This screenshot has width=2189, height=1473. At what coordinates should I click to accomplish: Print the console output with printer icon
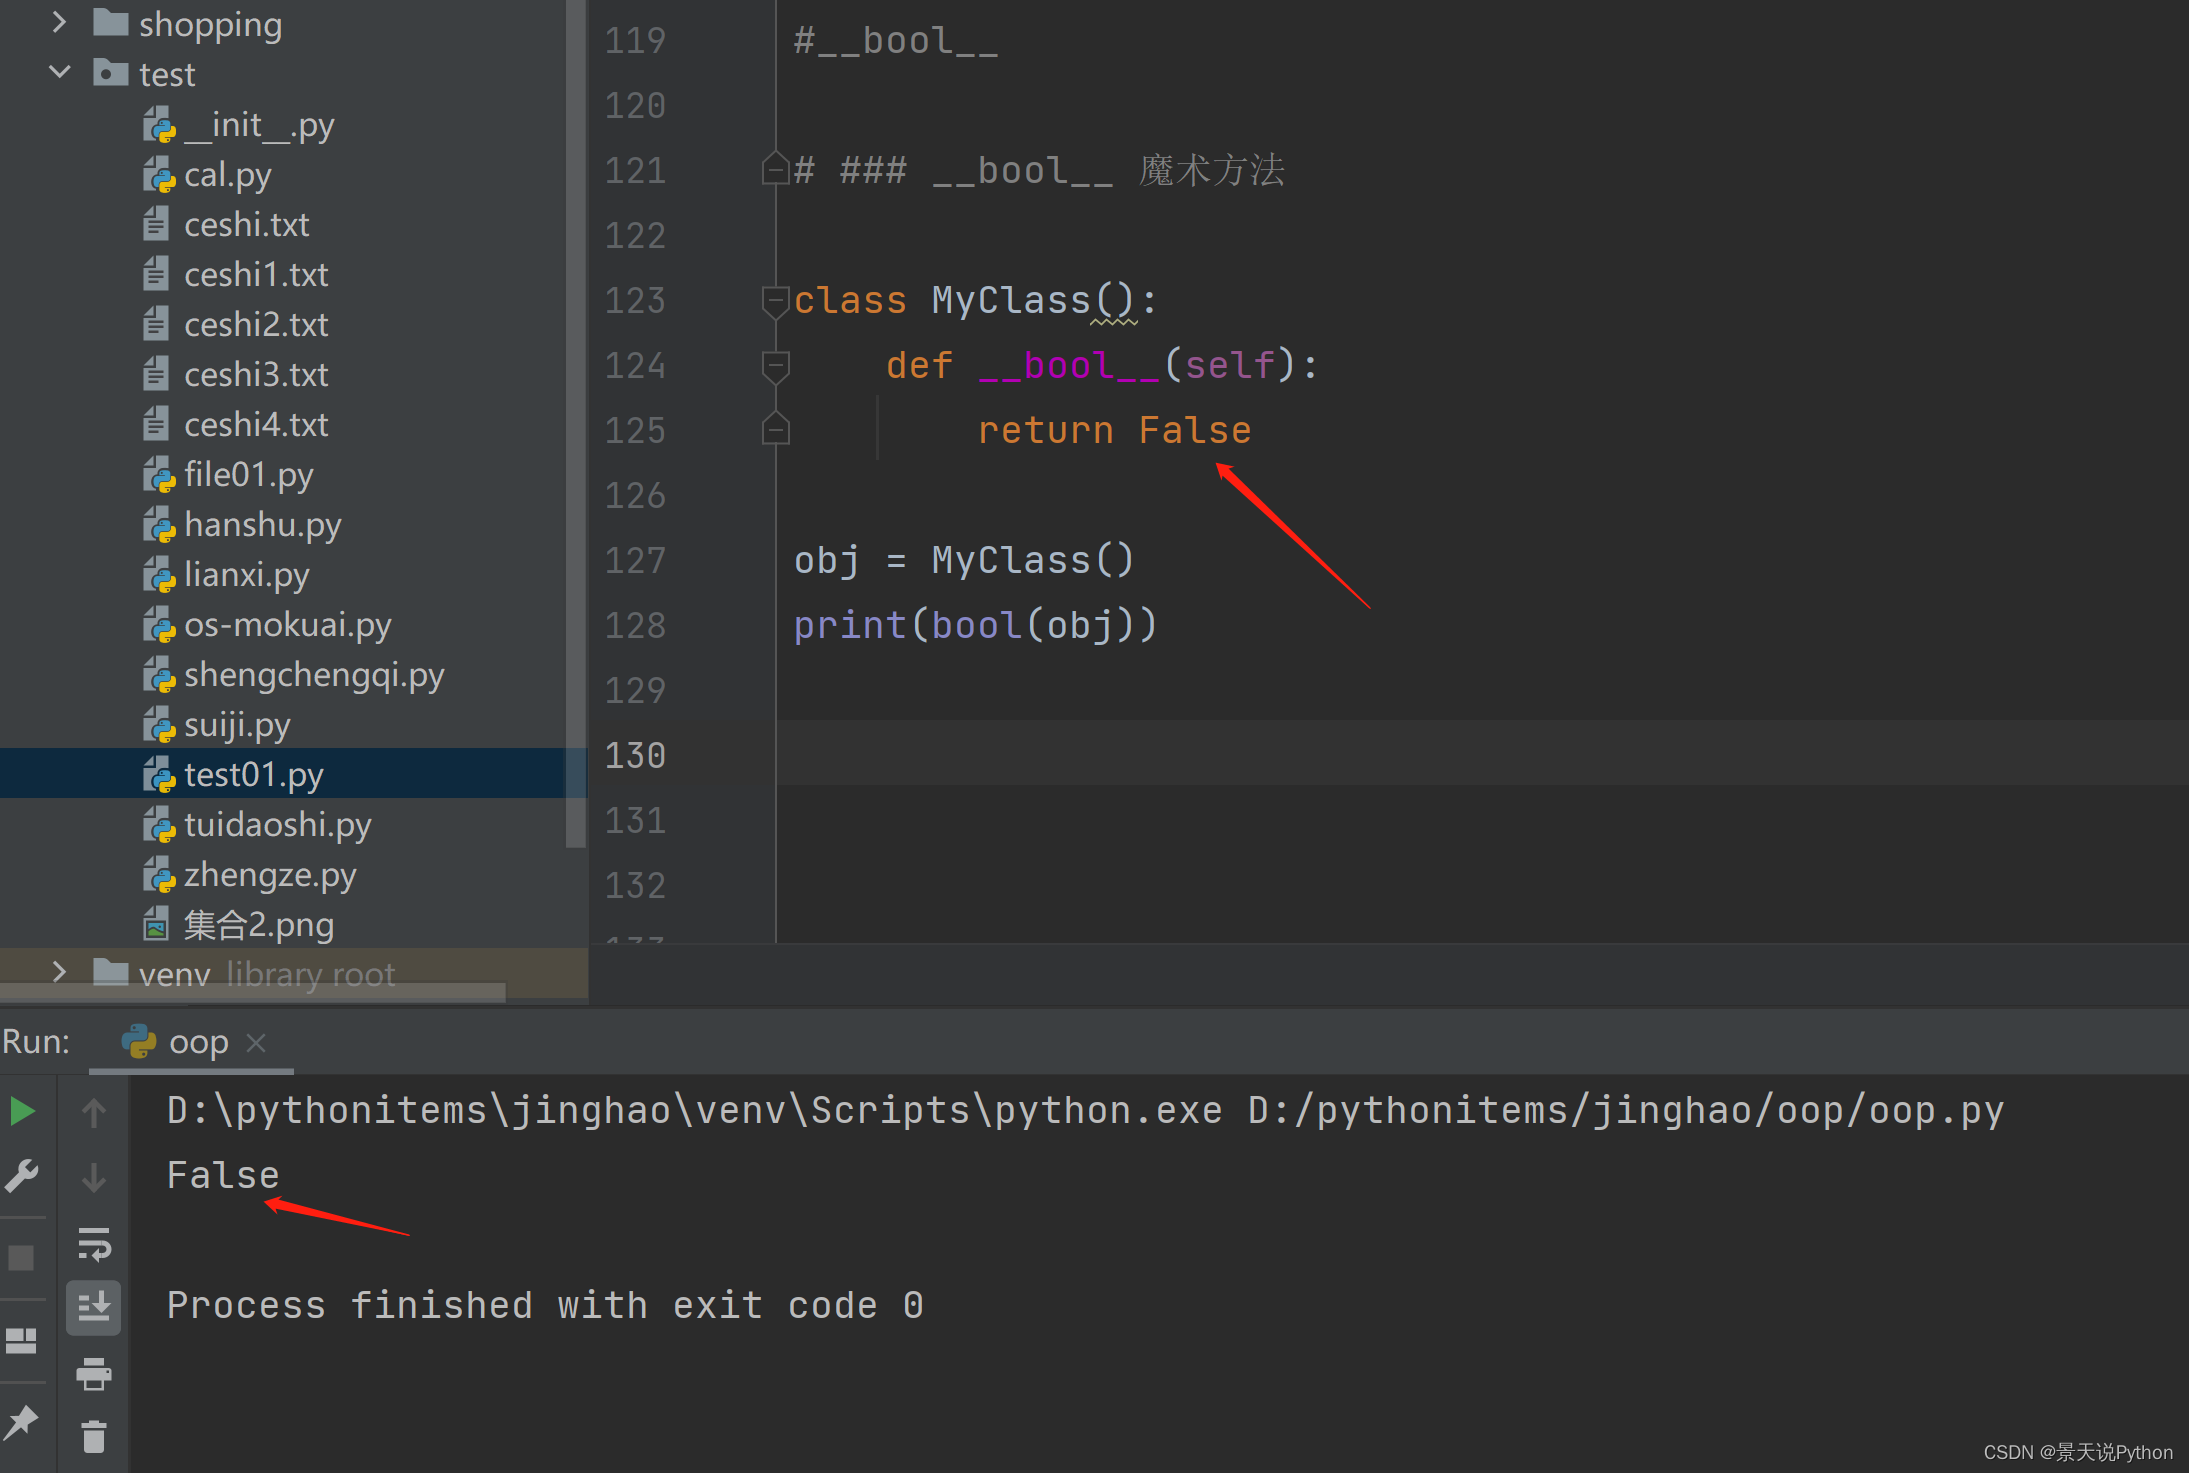(x=94, y=1374)
